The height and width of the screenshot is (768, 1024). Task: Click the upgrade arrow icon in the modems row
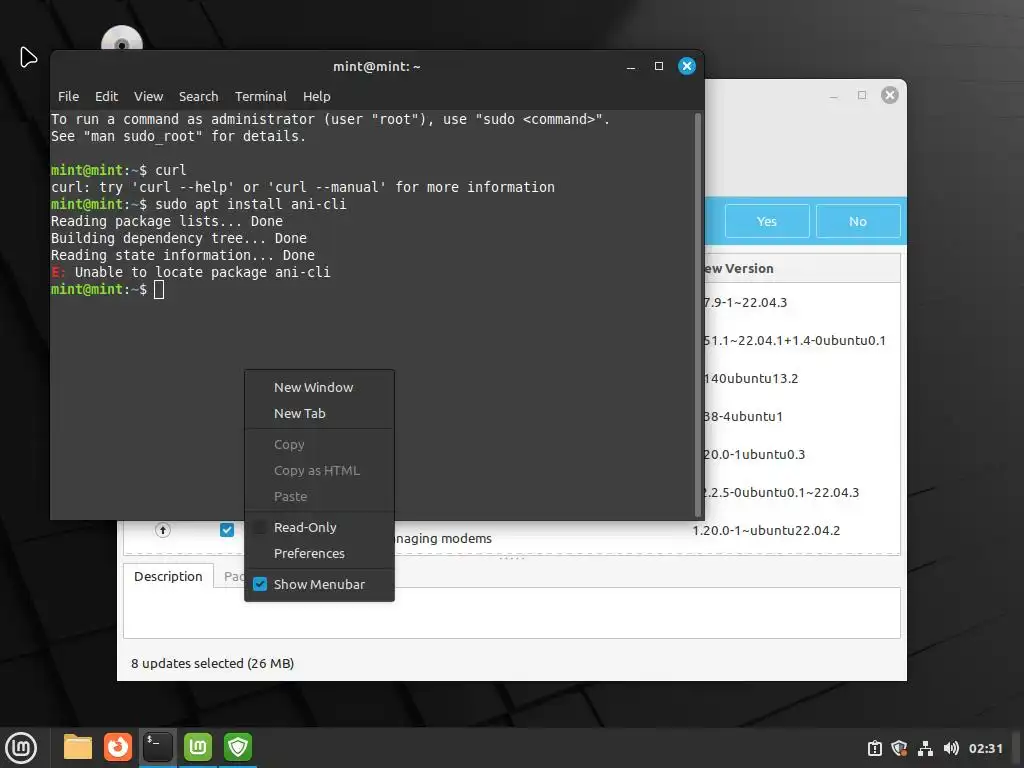(163, 530)
